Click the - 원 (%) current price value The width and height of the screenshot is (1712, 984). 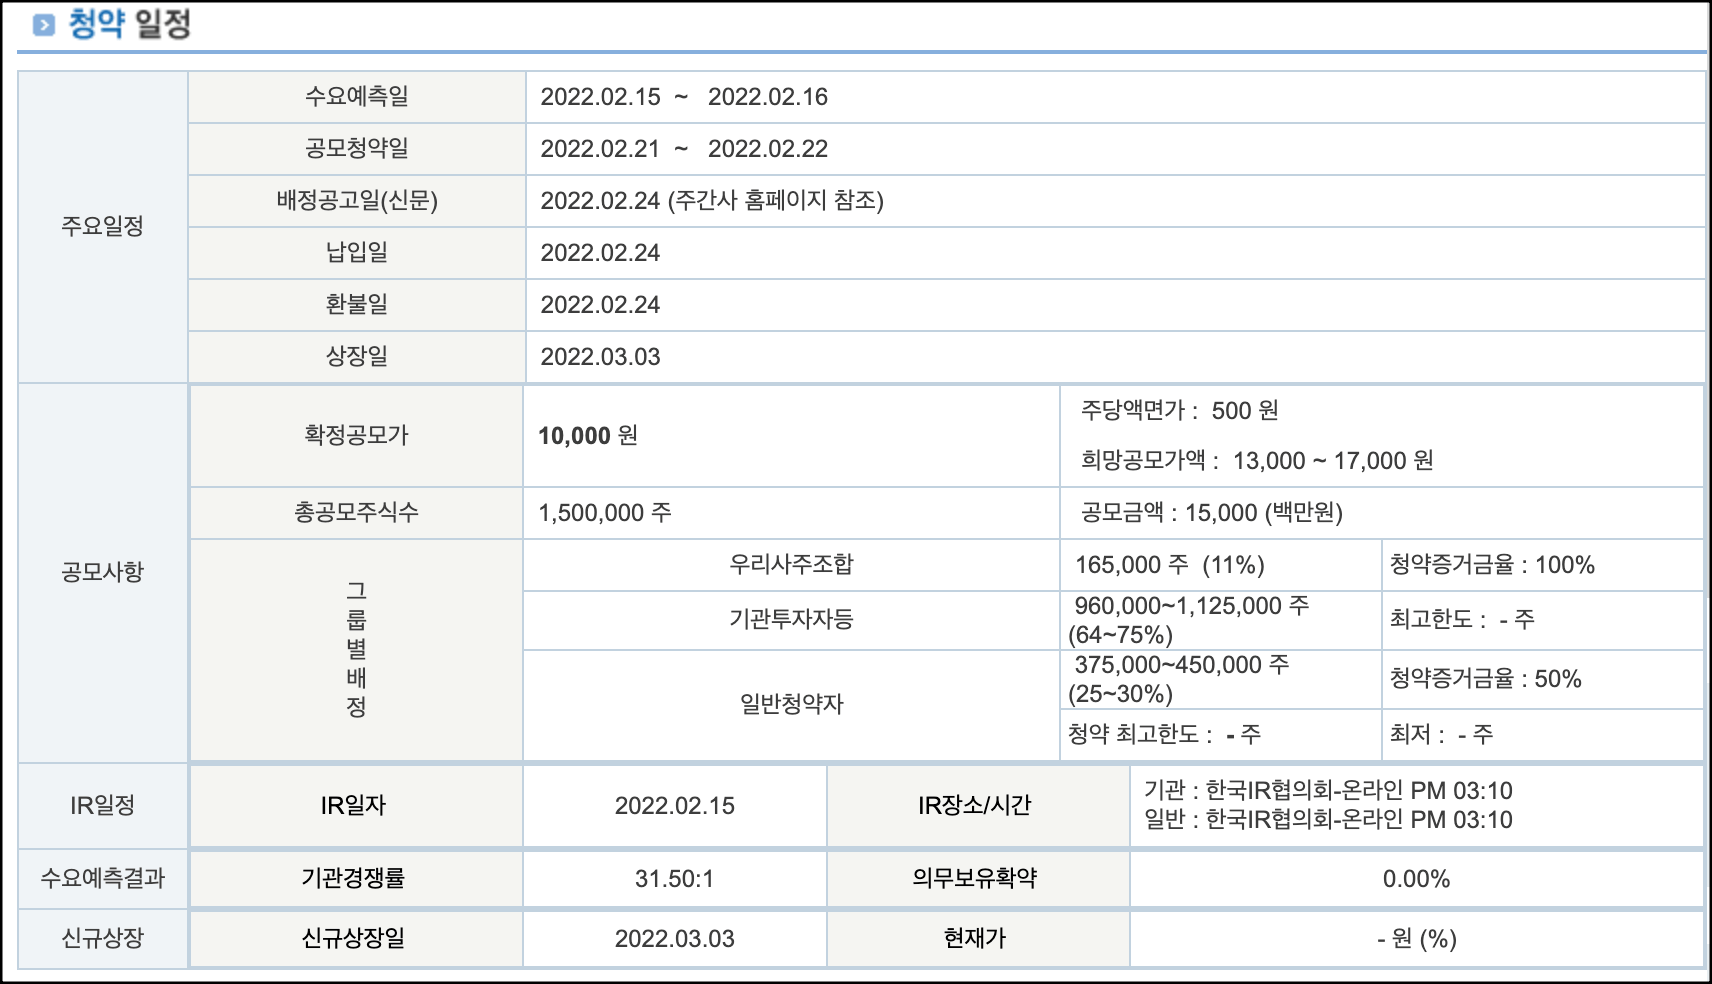tap(1417, 939)
